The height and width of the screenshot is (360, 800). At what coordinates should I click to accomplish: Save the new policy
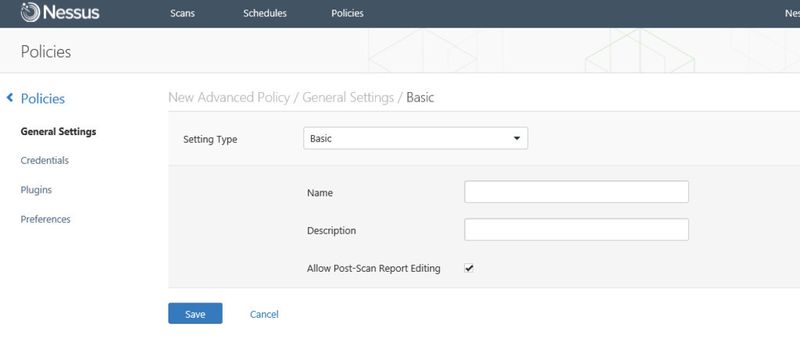[195, 314]
